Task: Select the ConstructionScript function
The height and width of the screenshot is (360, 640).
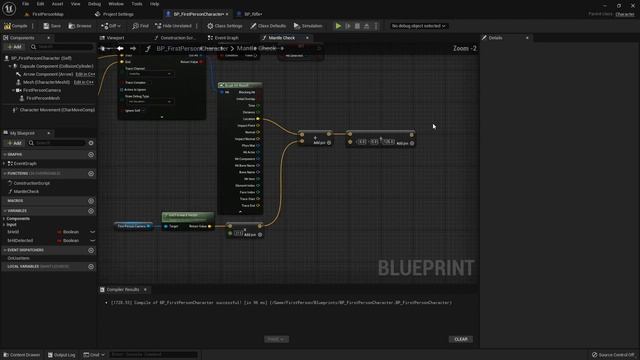Action: click(x=32, y=183)
